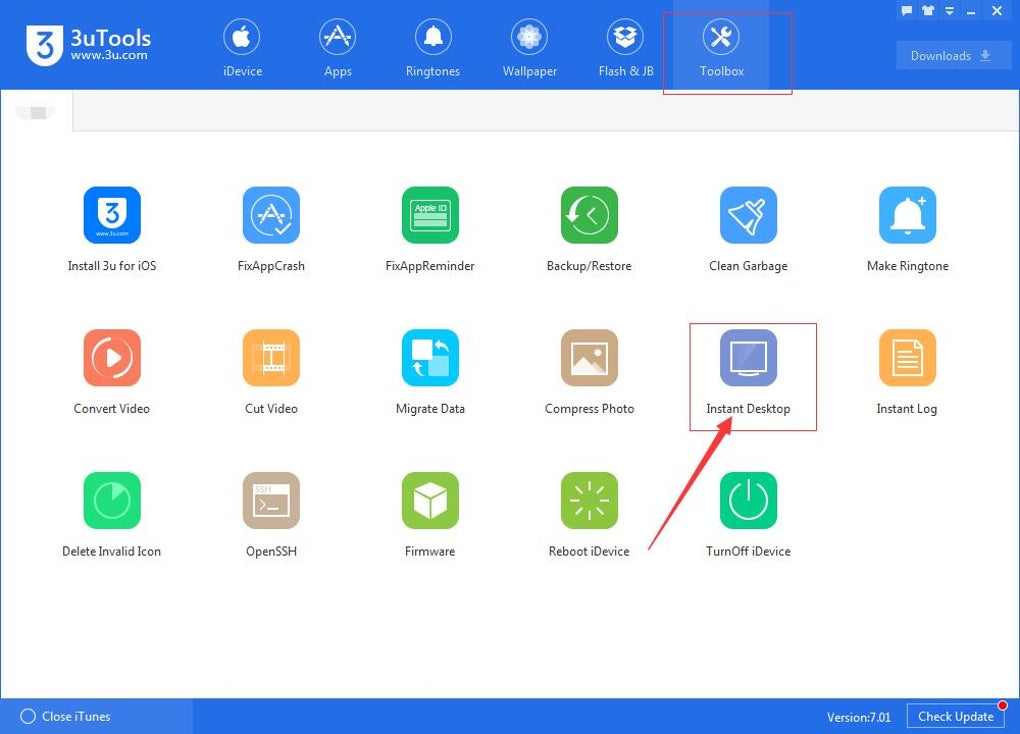Close the 3uTools window

997,10
